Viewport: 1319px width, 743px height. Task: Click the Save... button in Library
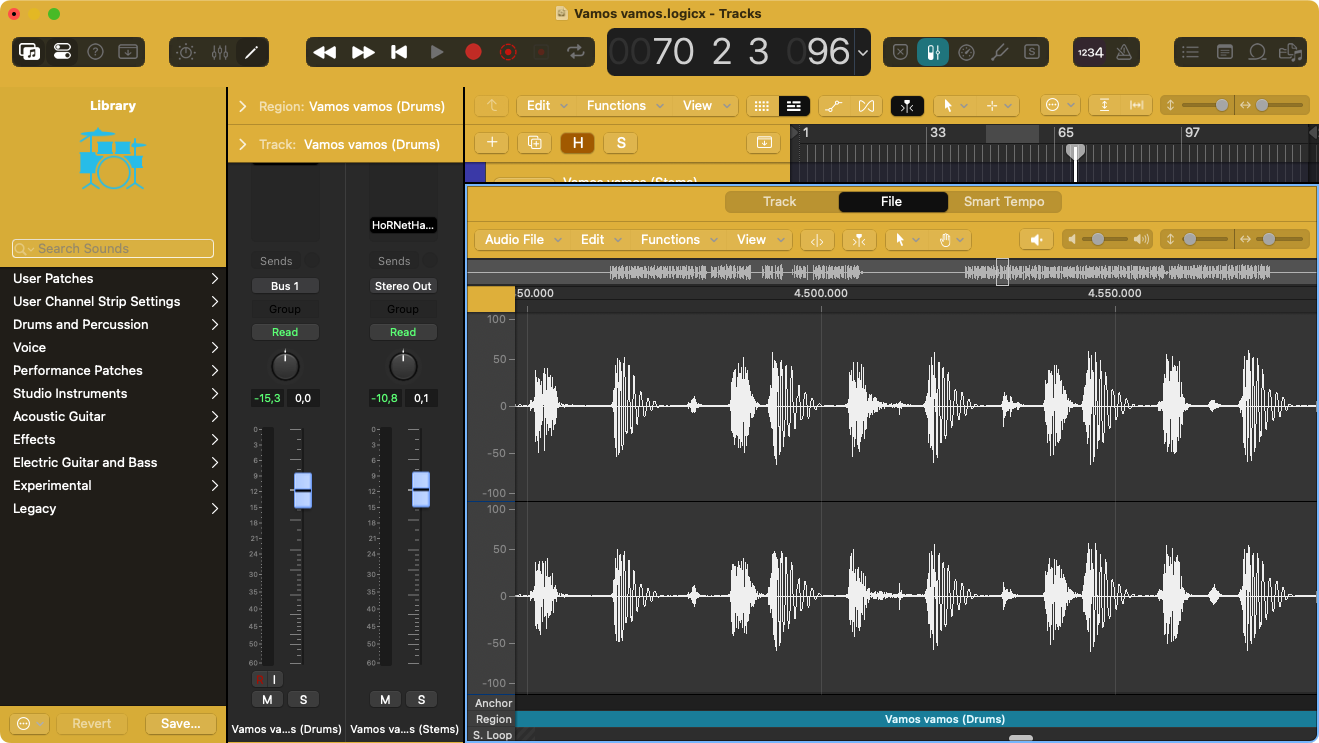click(180, 723)
